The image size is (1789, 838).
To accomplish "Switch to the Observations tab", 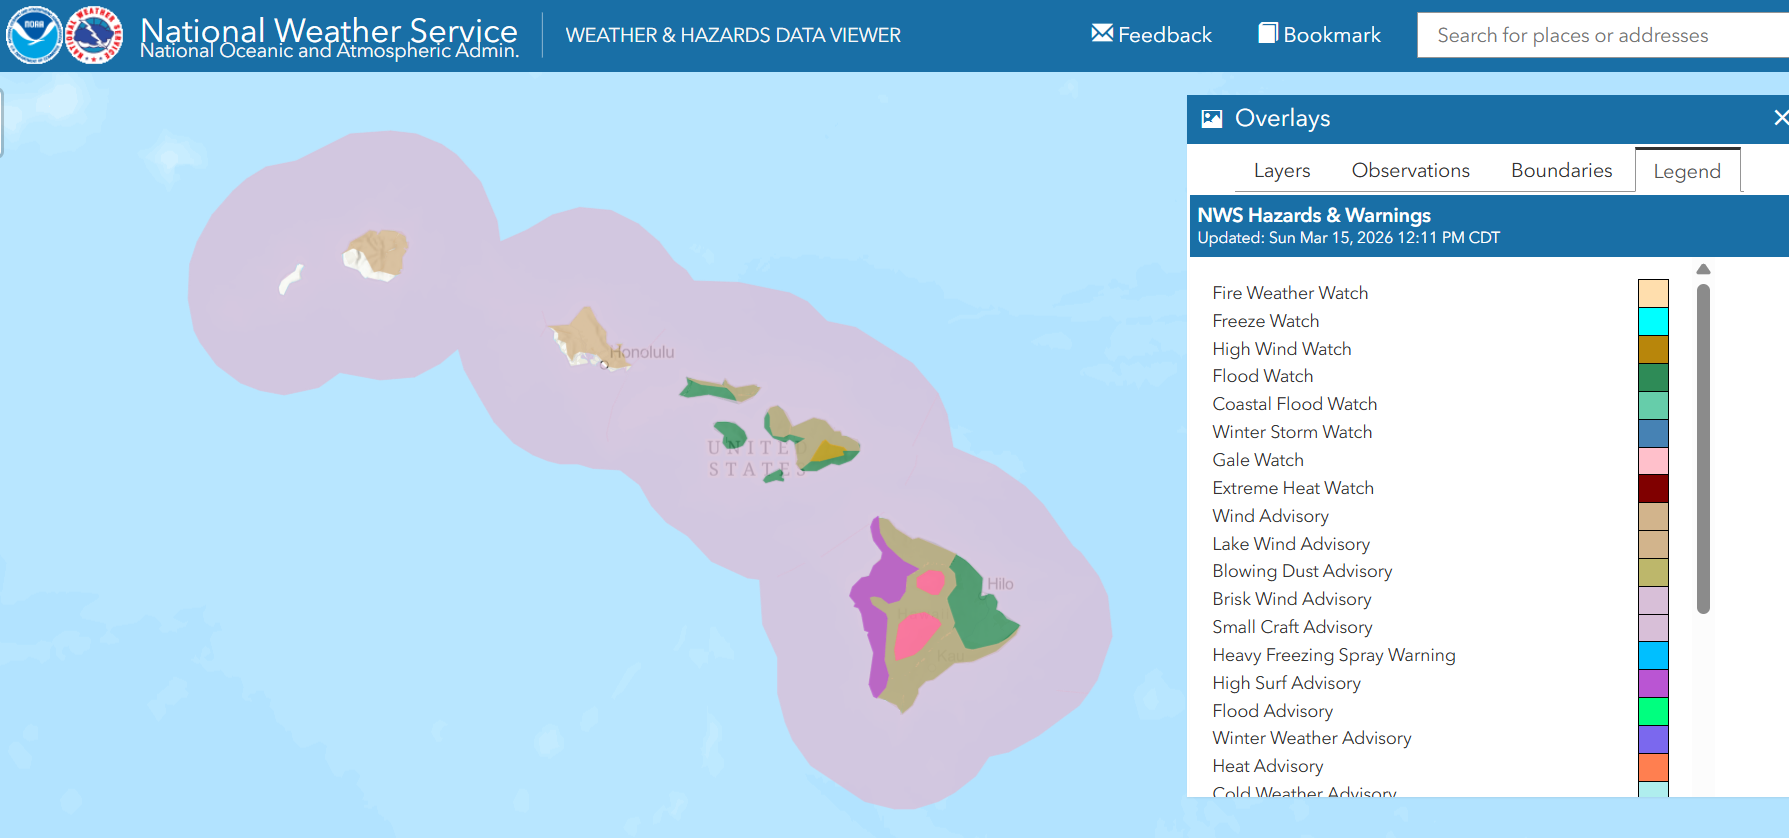I will [x=1410, y=170].
